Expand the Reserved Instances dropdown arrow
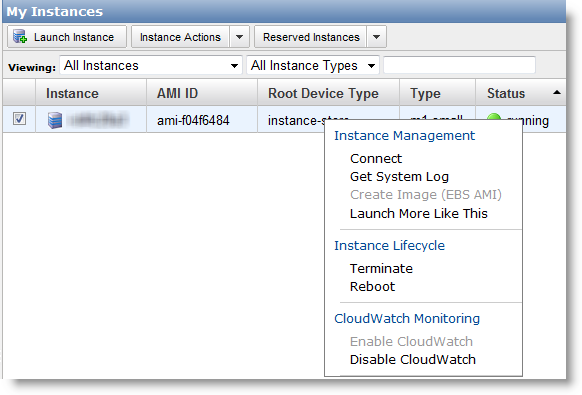The height and width of the screenshot is (395, 582). 376,37
